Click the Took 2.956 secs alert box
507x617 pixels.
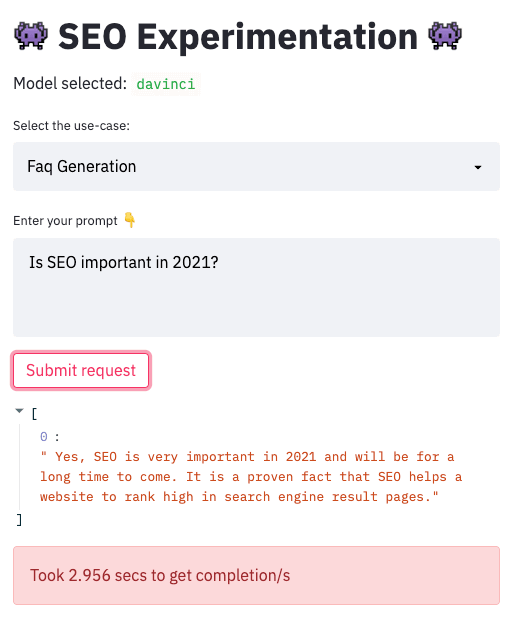click(256, 575)
